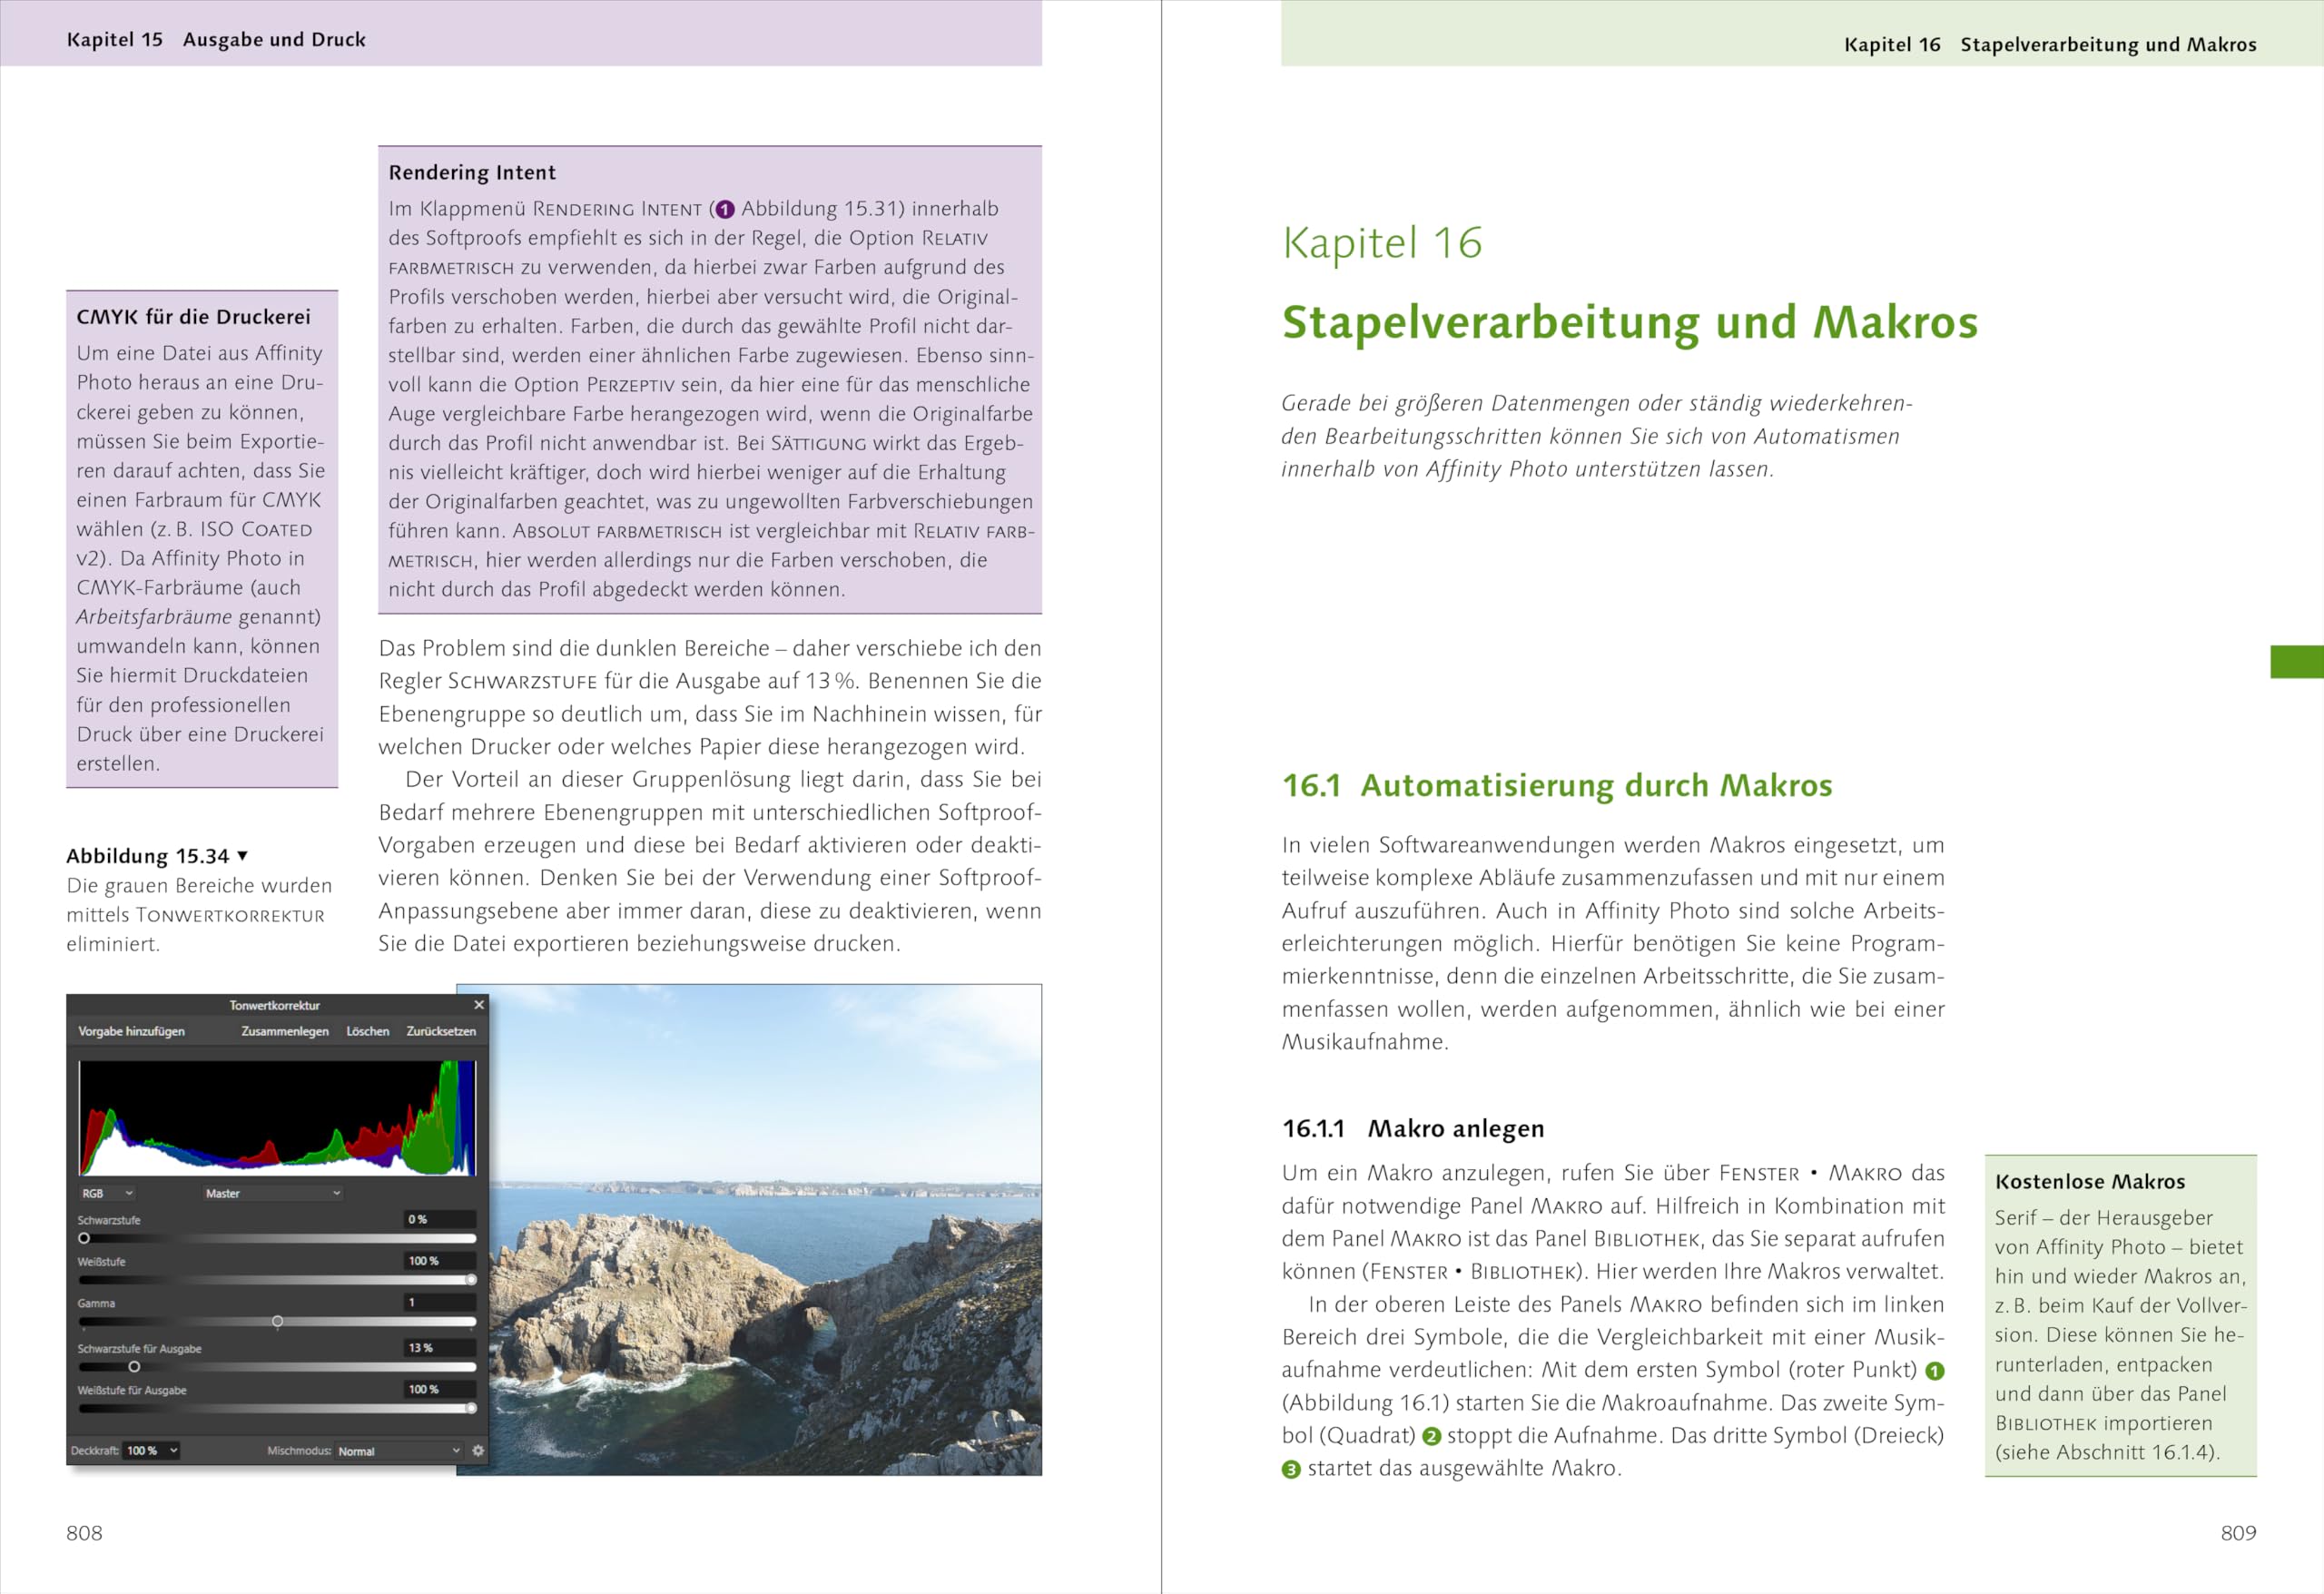
Task: Click green marker 1 after 'roter Punkt'
Action: pos(1935,1371)
